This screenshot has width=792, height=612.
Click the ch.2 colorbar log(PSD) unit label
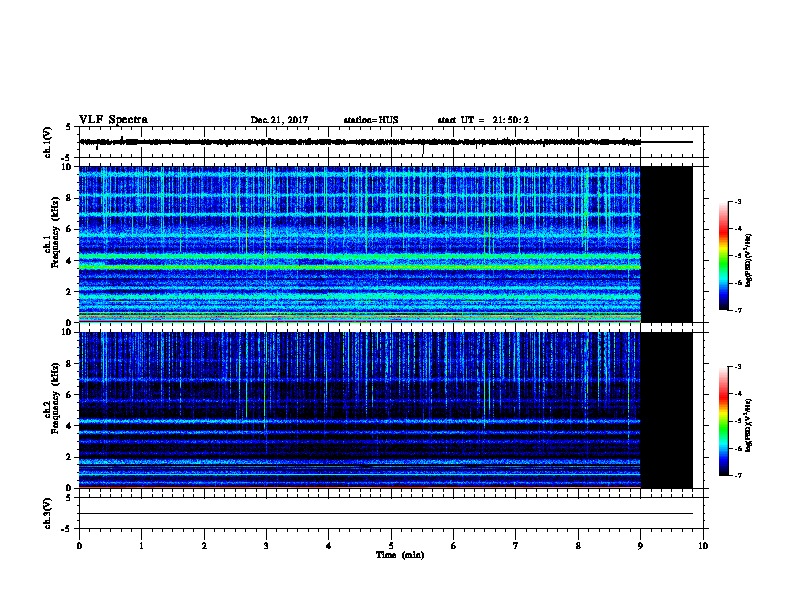click(749, 426)
